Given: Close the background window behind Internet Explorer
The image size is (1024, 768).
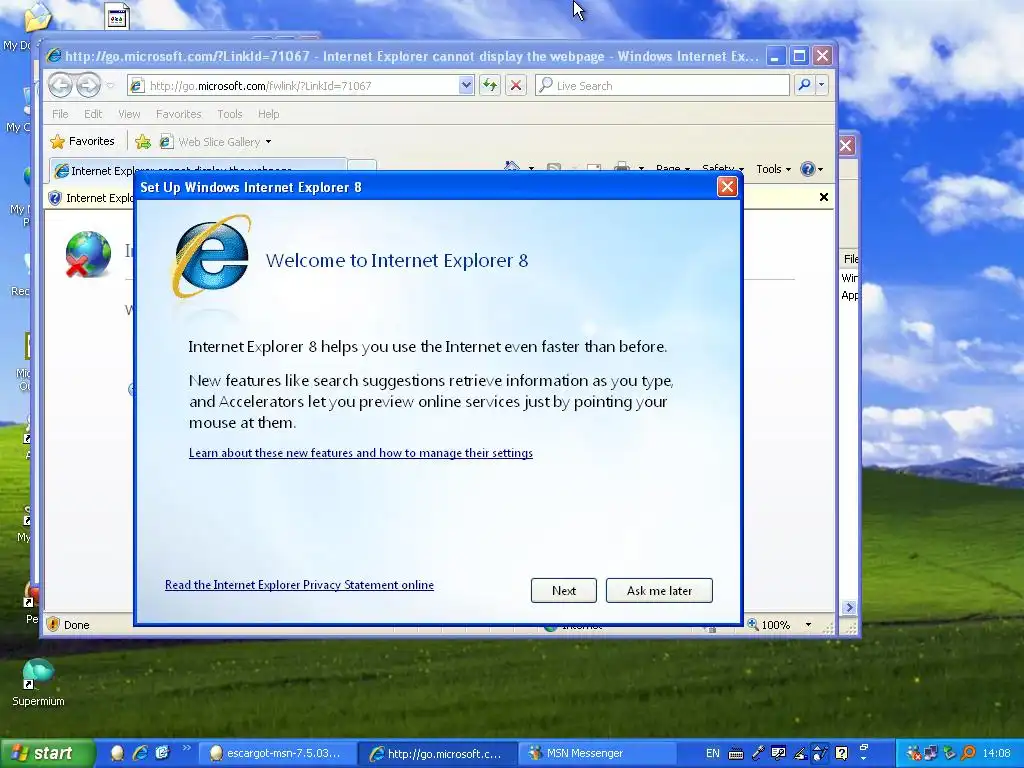Looking at the screenshot, I should pos(846,145).
